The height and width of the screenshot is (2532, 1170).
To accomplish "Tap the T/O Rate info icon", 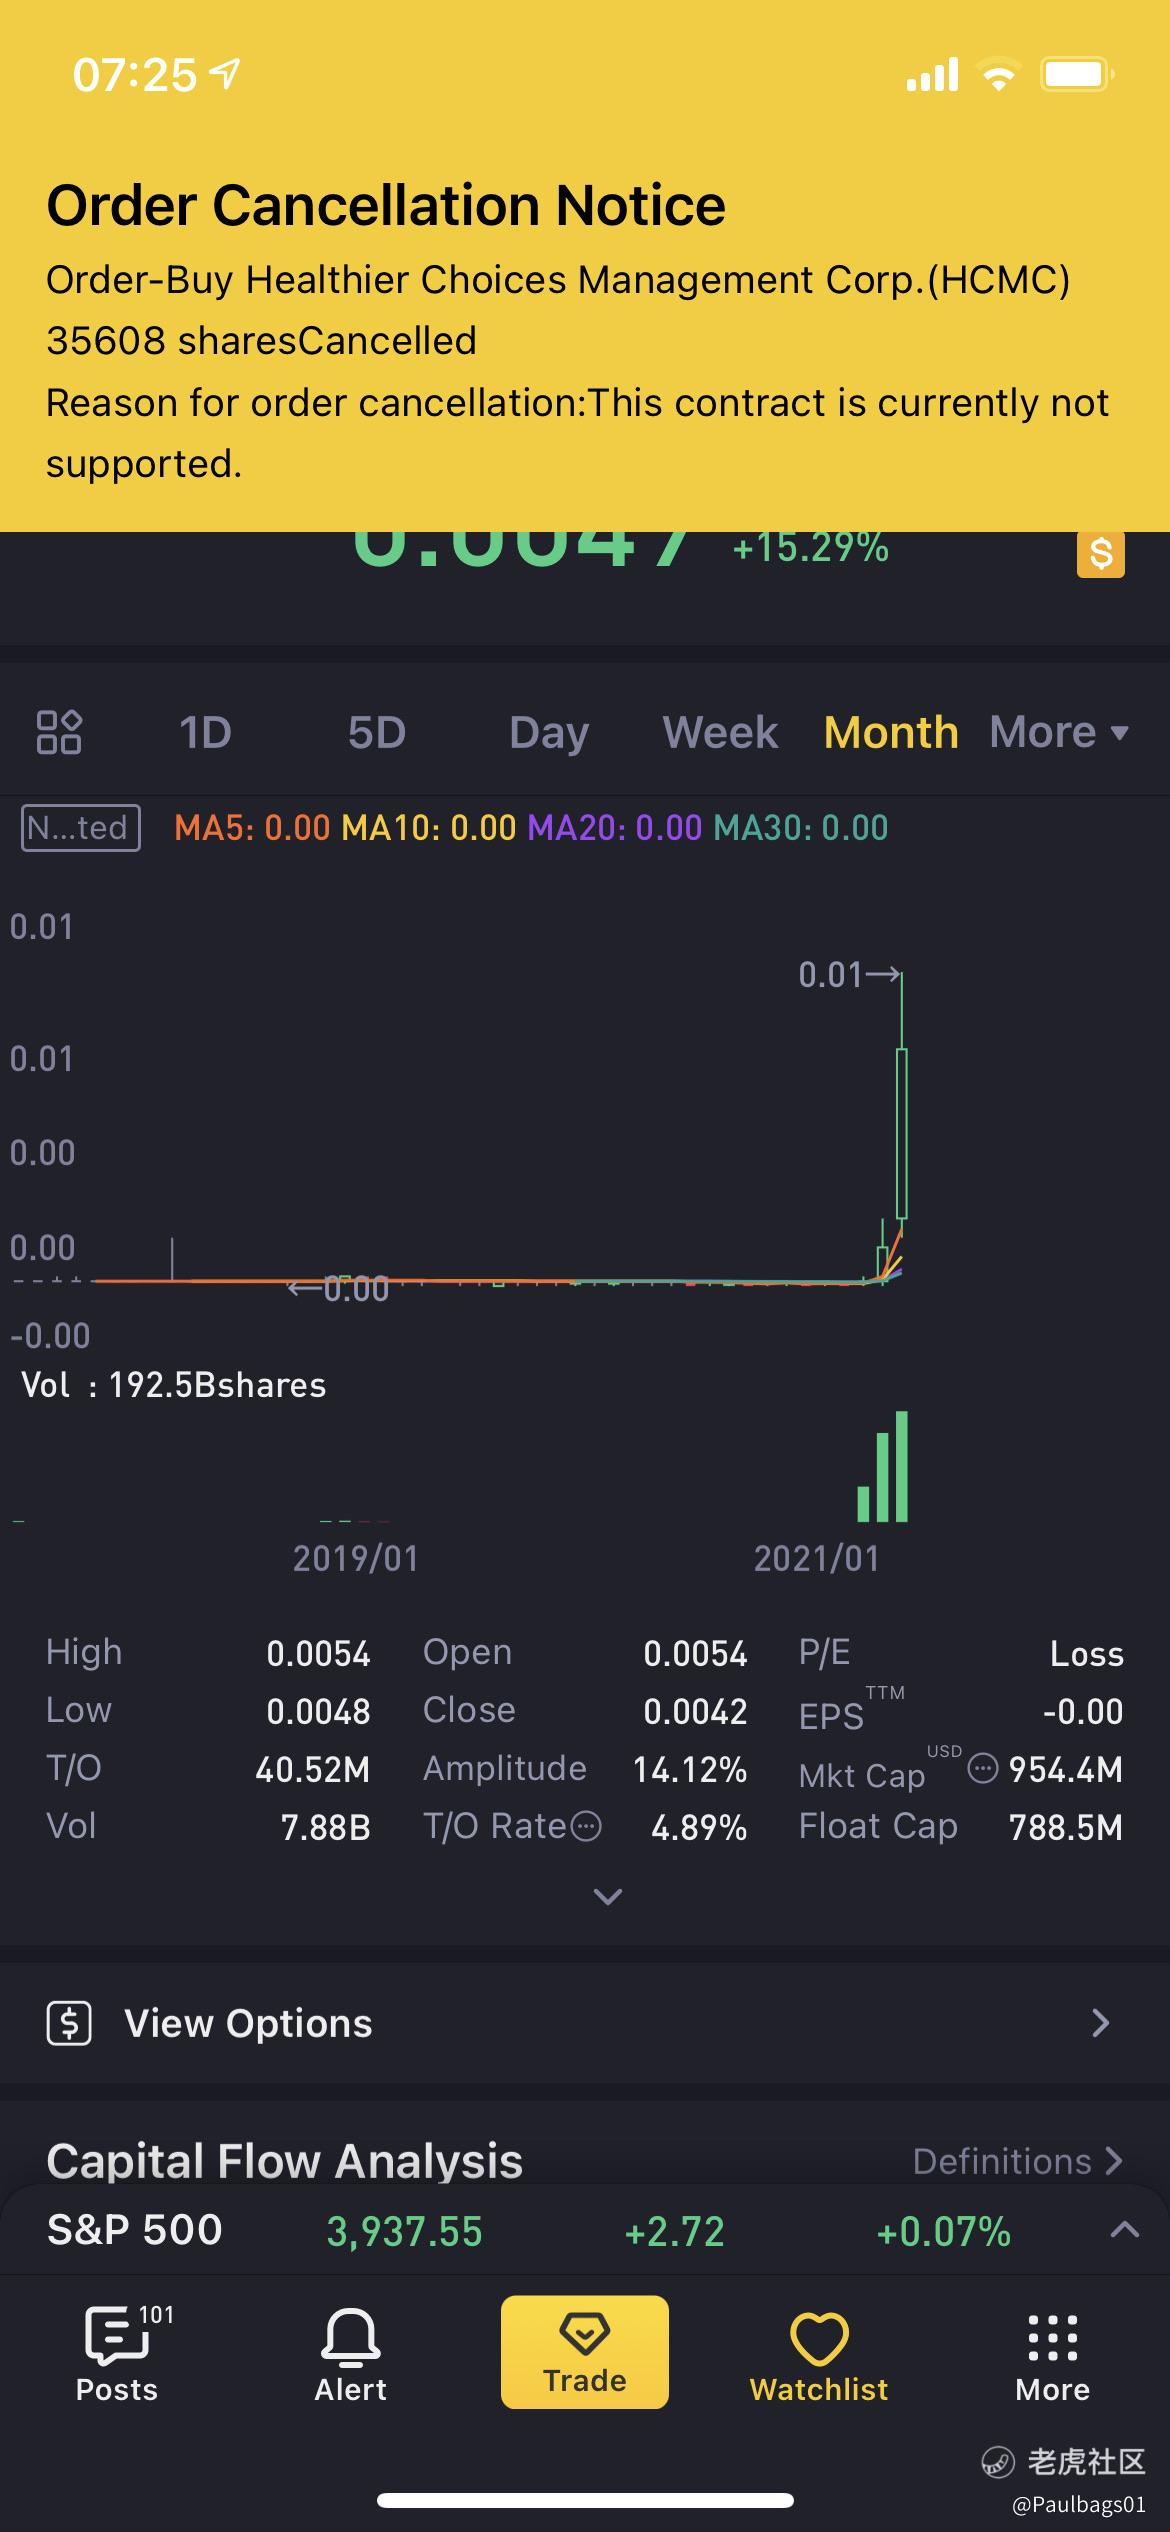I will pyautogui.click(x=586, y=1827).
